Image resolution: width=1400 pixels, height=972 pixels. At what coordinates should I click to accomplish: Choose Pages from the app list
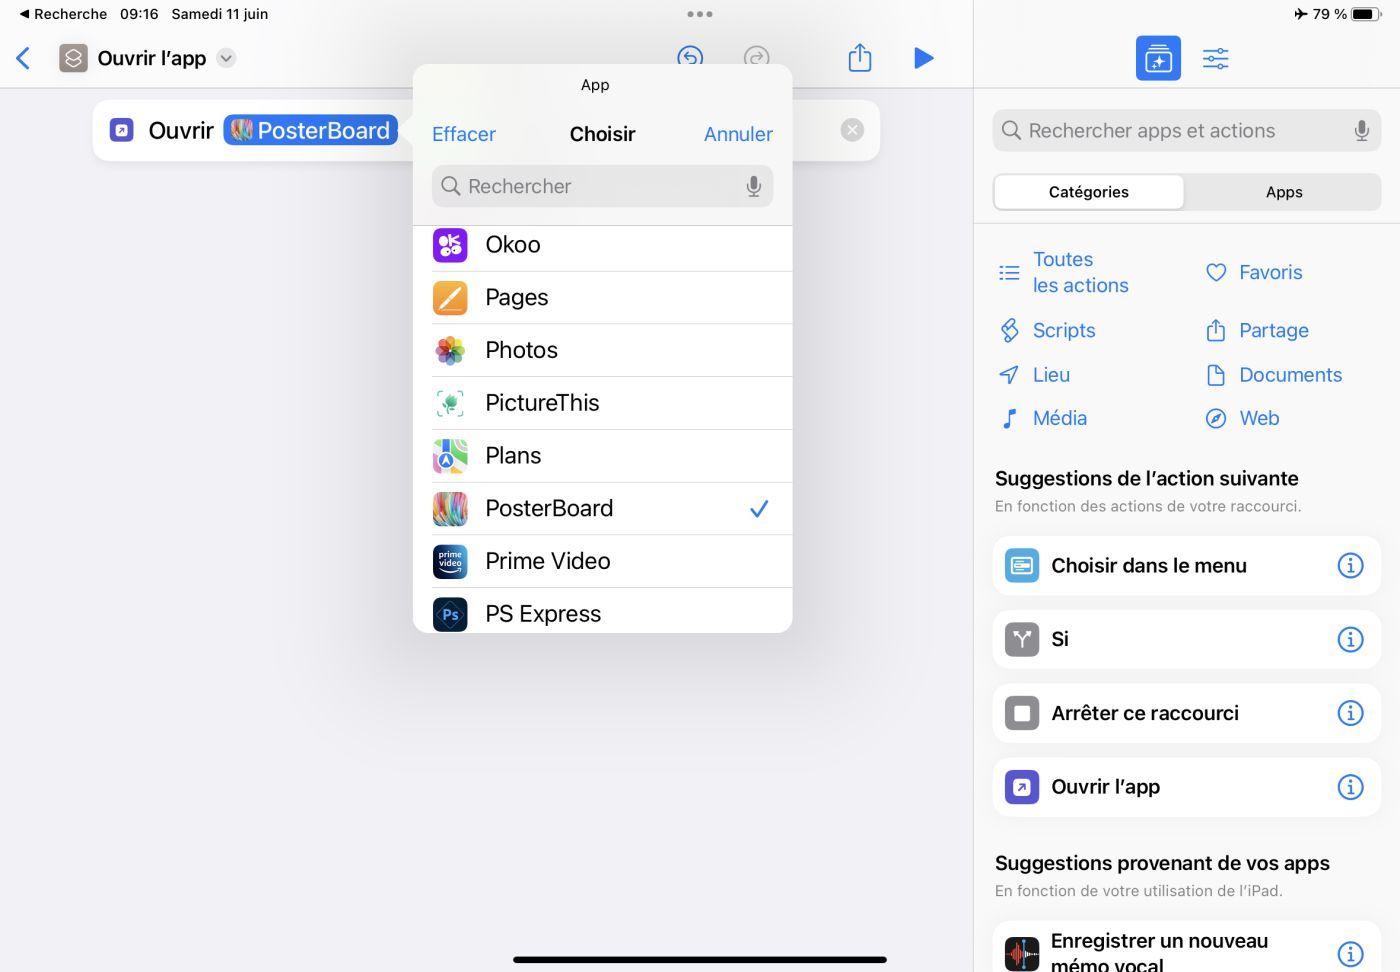(602, 297)
